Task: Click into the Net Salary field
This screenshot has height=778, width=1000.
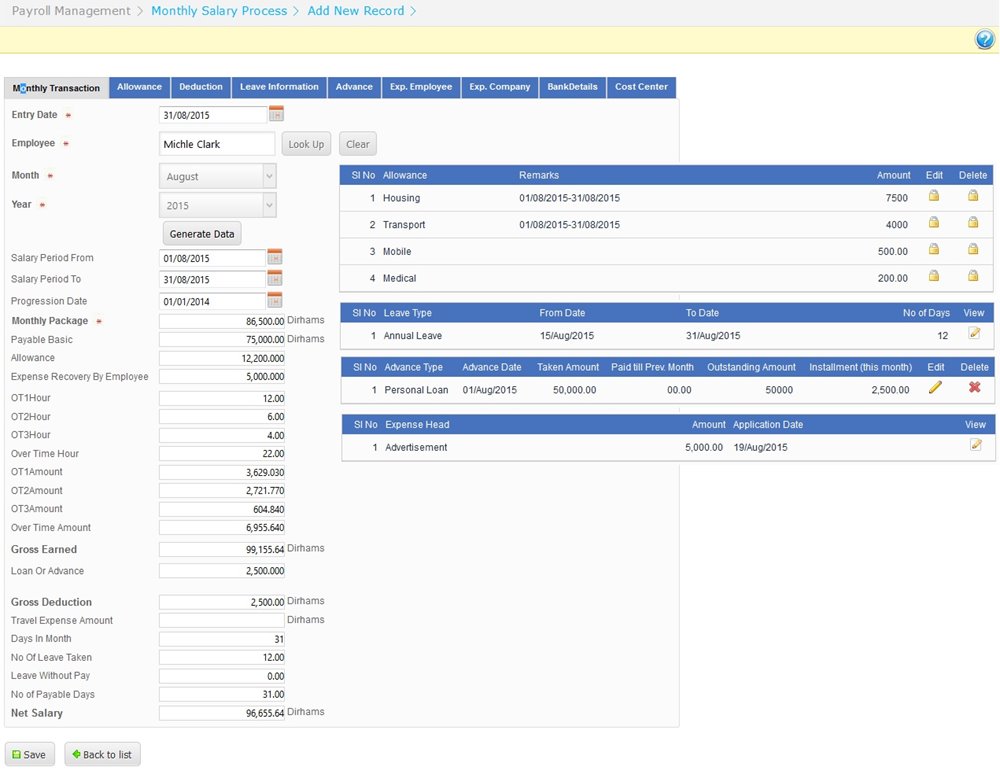Action: coord(222,713)
